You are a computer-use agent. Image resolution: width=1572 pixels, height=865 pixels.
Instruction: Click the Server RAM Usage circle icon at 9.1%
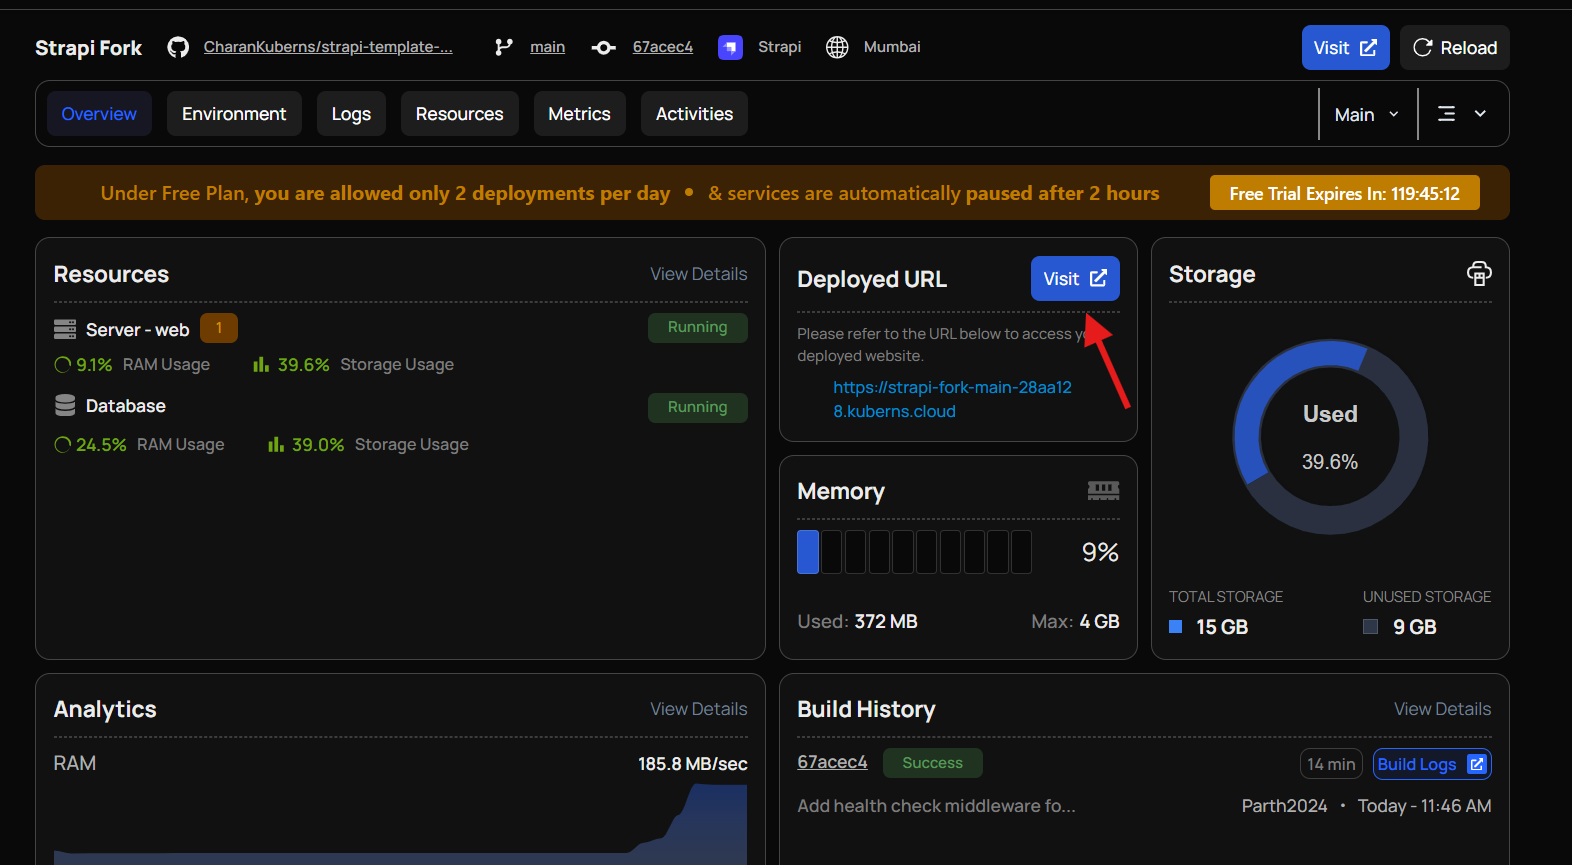tap(63, 365)
